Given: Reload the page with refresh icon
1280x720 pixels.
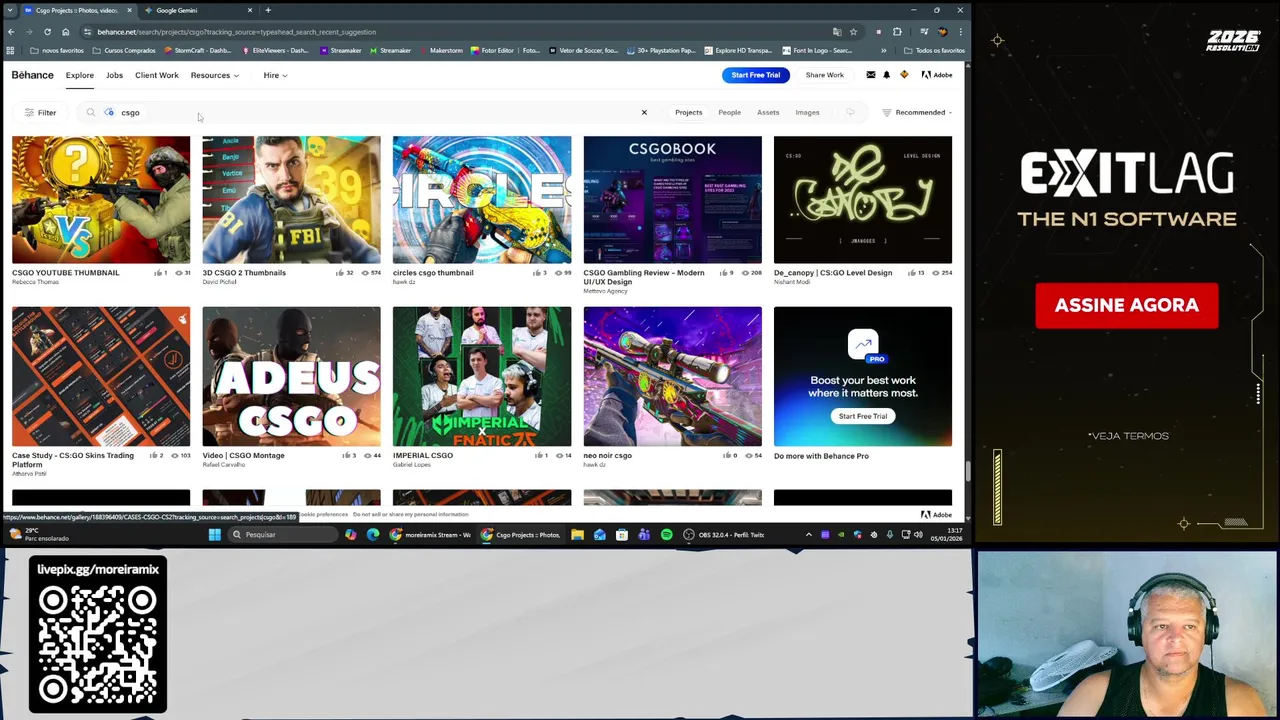Looking at the screenshot, I should [47, 32].
